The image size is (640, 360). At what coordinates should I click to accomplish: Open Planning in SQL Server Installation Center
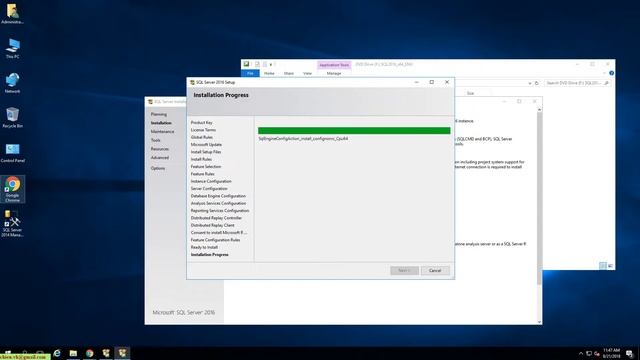pyautogui.click(x=159, y=114)
